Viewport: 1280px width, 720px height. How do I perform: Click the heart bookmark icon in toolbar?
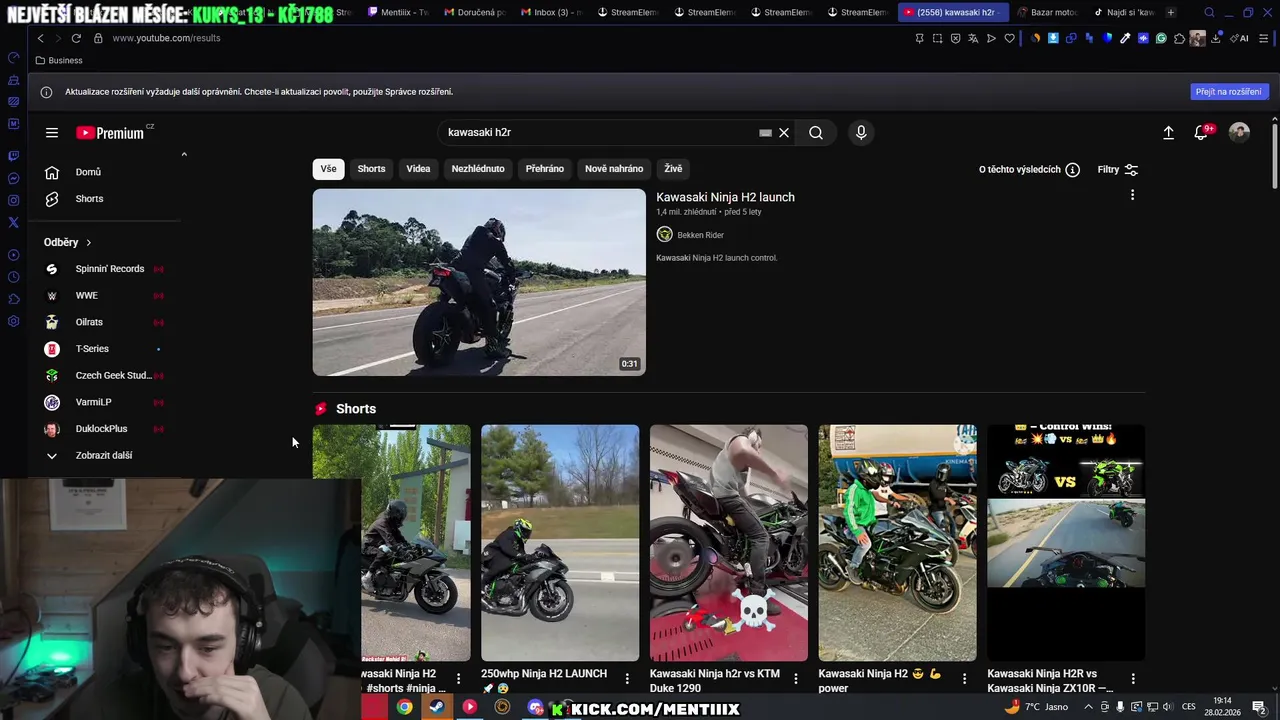pyautogui.click(x=1010, y=38)
